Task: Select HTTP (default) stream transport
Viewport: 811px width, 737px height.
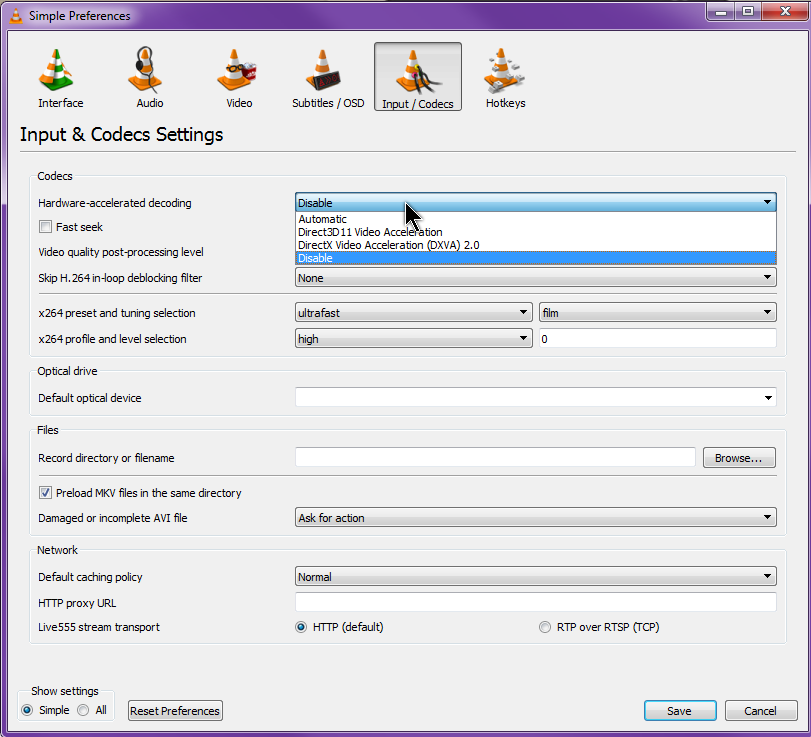Action: (x=301, y=627)
